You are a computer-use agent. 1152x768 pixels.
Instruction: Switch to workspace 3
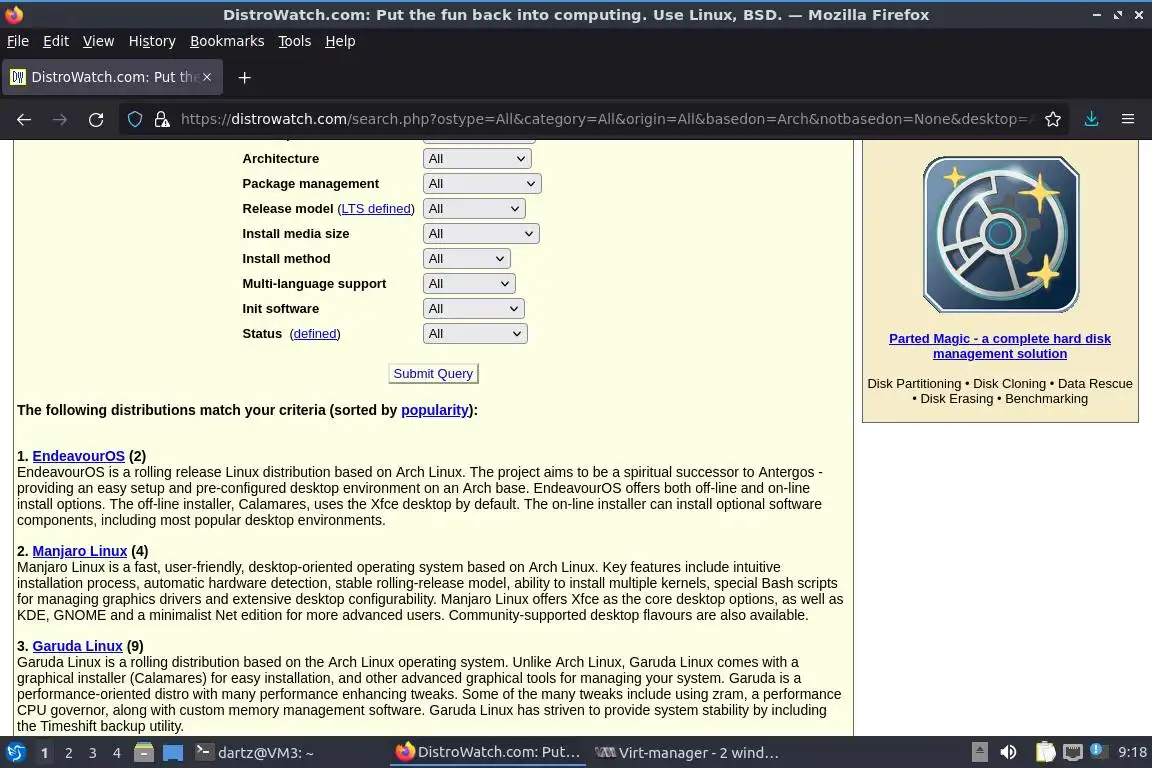pyautogui.click(x=93, y=753)
